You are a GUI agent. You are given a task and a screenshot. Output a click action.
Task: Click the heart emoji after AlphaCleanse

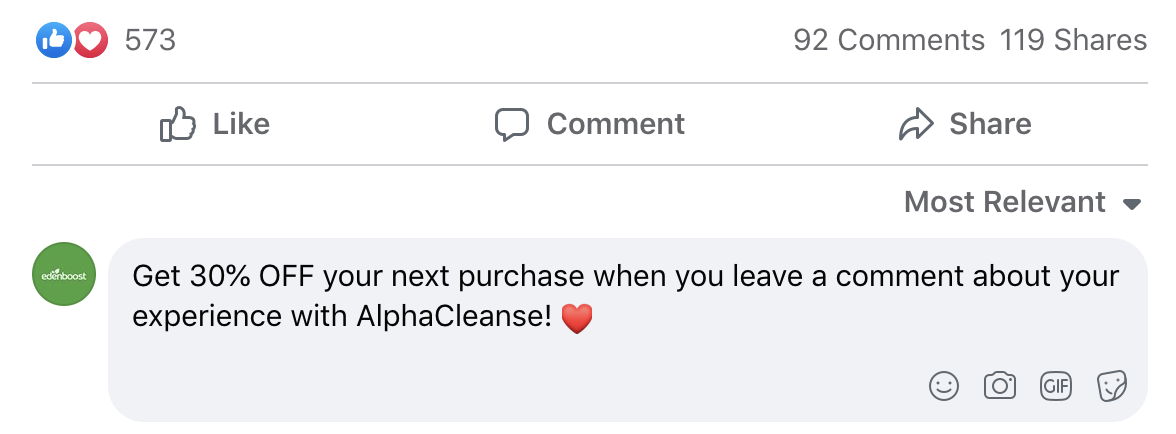click(x=577, y=319)
